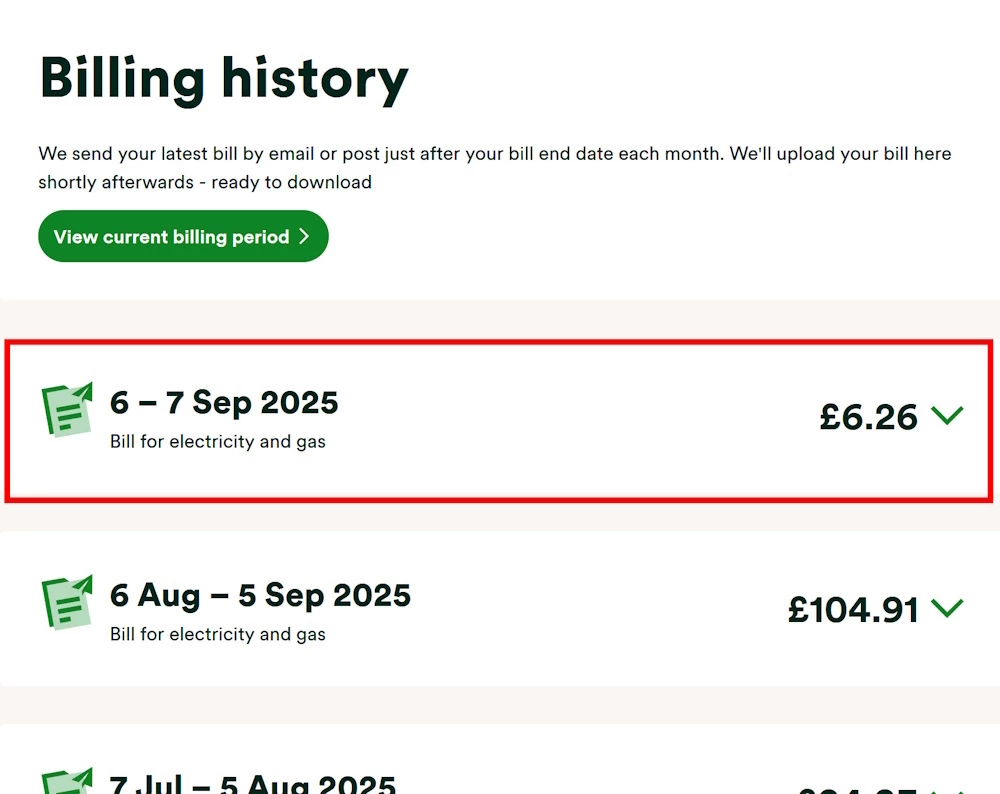Click the £6.26 bill amount

pos(868,417)
